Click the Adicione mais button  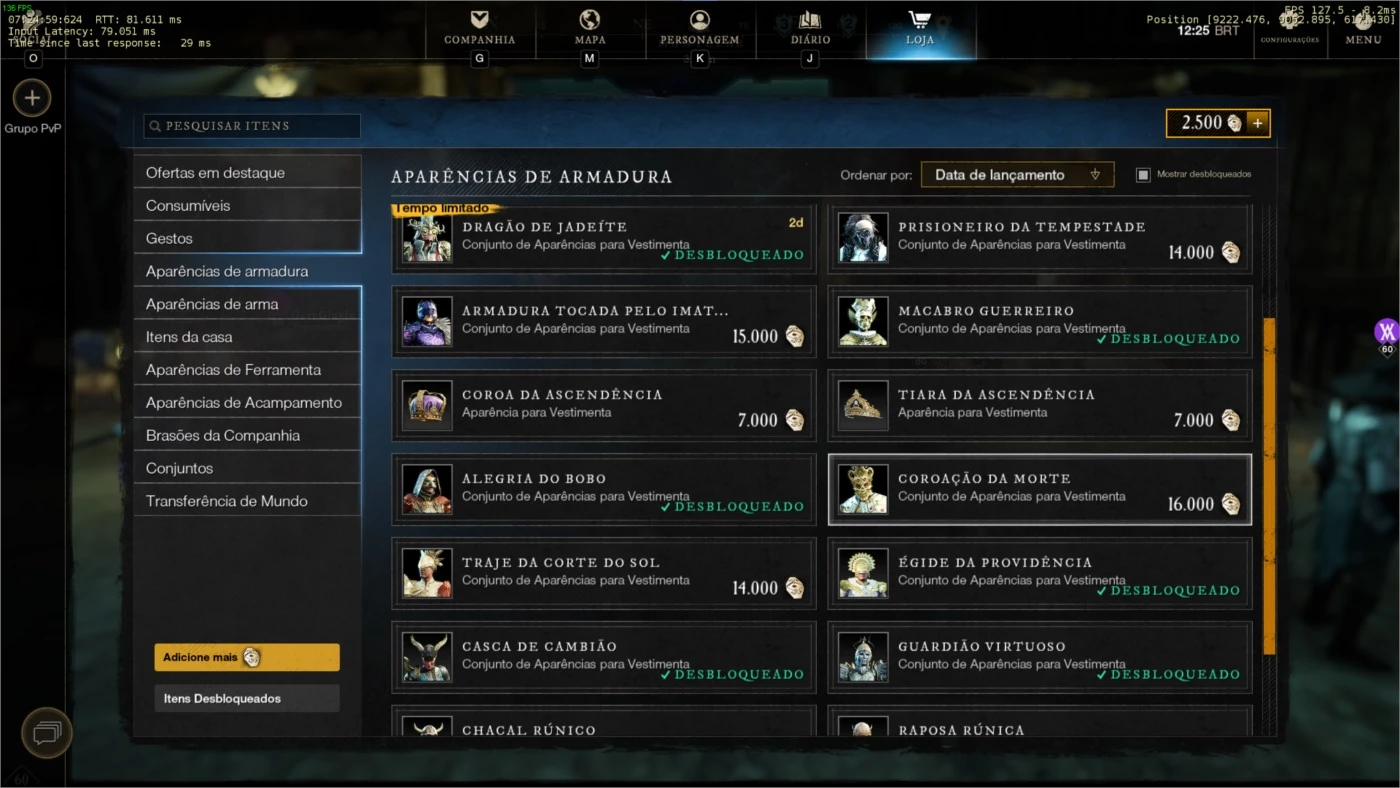pos(247,657)
